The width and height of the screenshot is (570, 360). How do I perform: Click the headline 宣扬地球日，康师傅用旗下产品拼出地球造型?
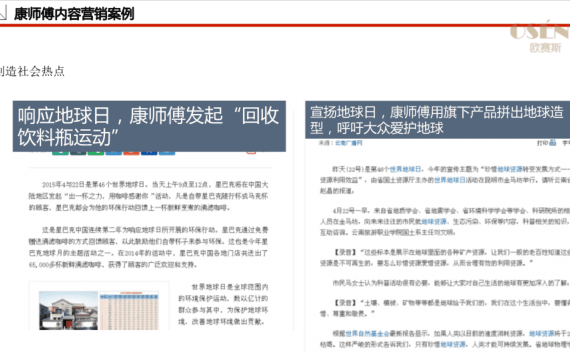click(437, 120)
